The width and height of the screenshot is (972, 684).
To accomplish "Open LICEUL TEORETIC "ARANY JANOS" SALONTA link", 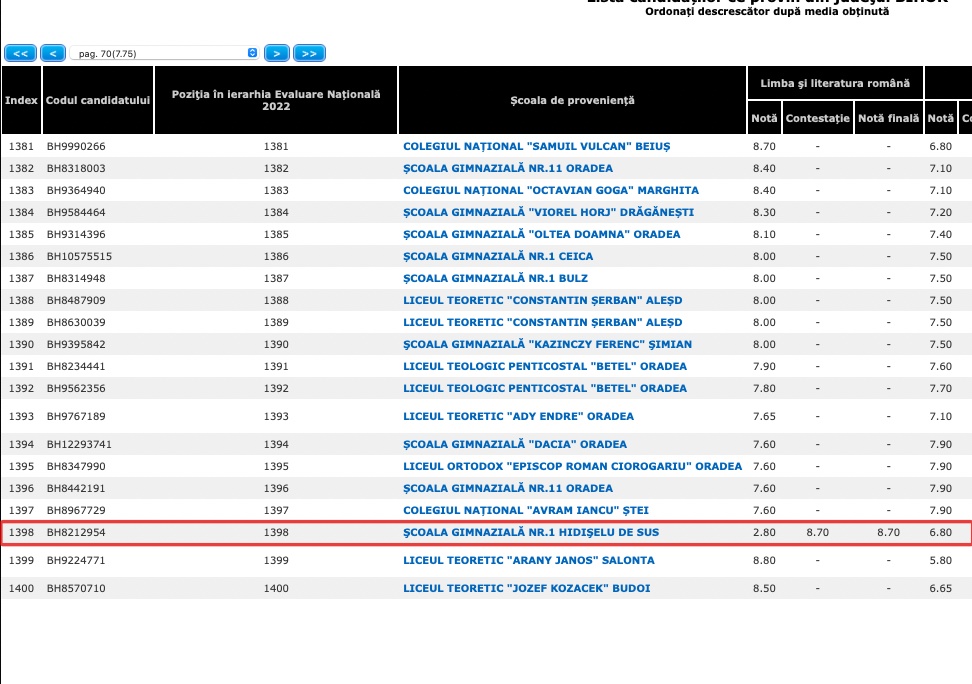I will pyautogui.click(x=528, y=560).
